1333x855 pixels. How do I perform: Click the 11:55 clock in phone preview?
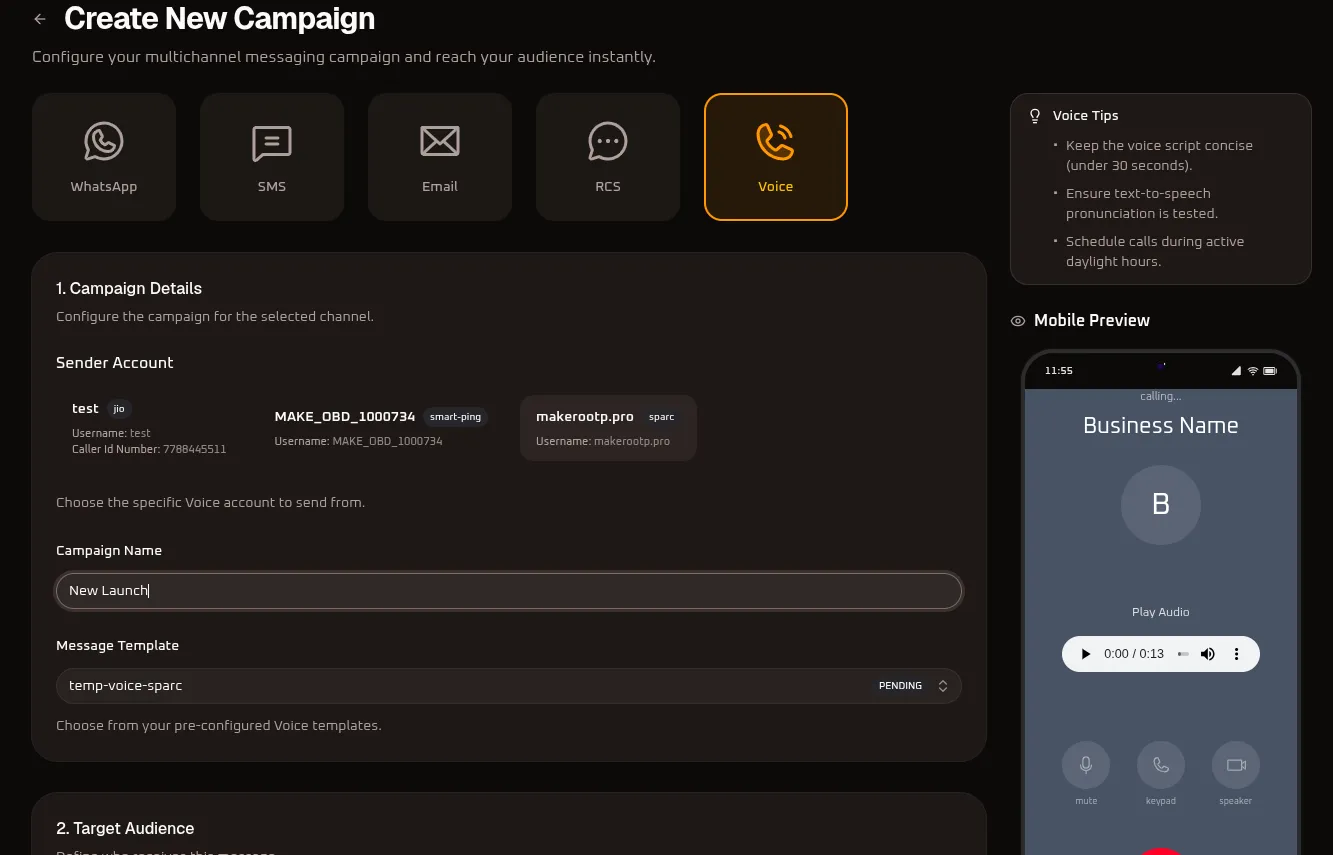tap(1059, 371)
